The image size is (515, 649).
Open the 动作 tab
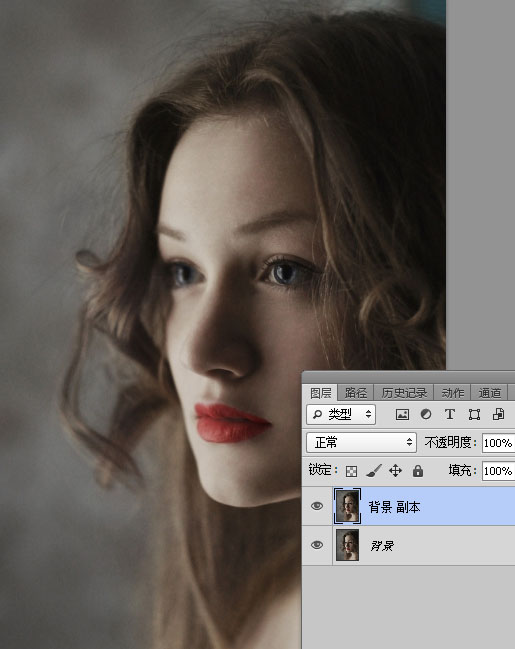coord(452,392)
